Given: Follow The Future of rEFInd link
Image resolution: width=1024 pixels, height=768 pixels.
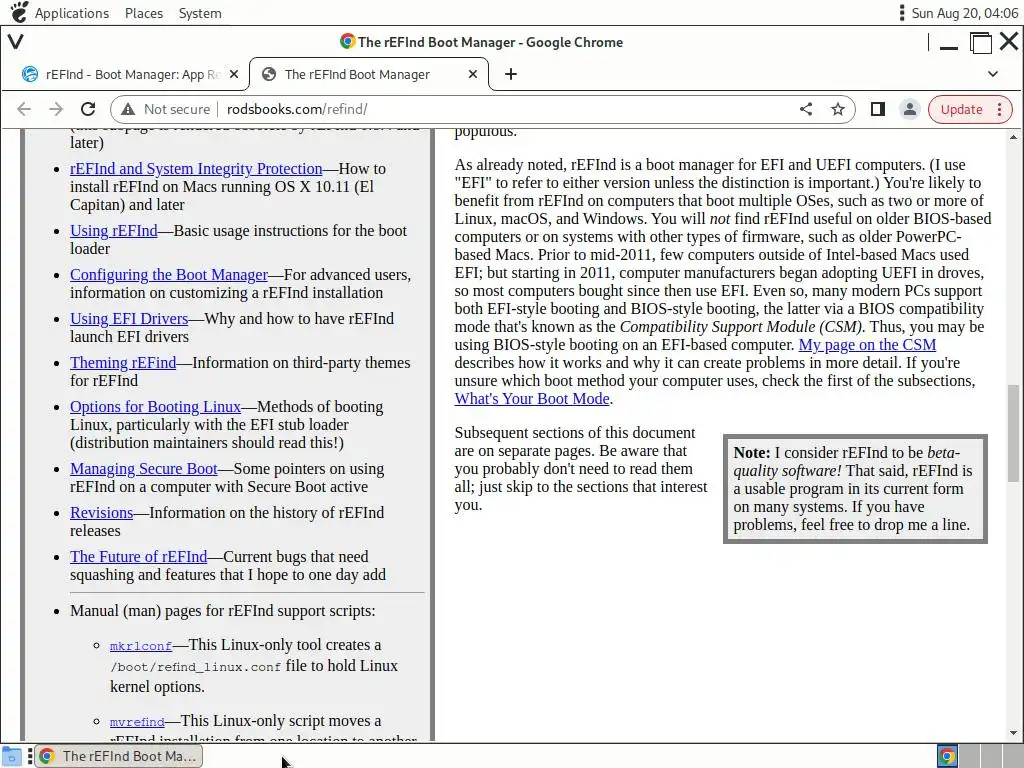Looking at the screenshot, I should click(138, 556).
